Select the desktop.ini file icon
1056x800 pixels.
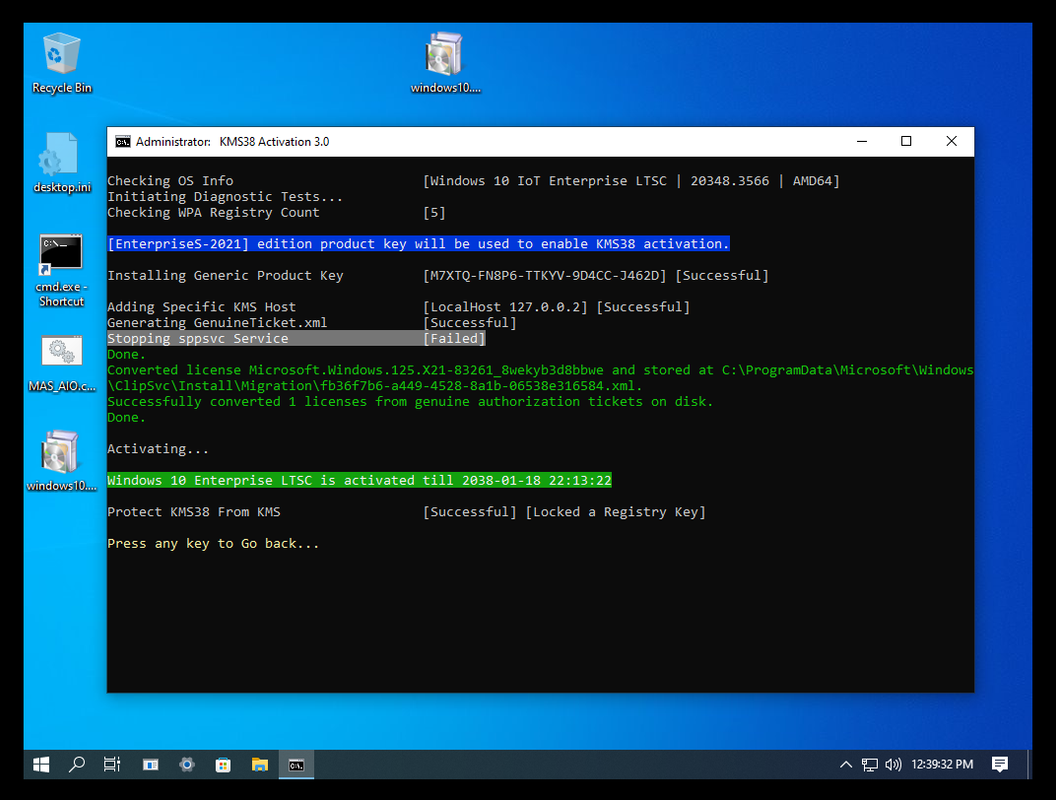(61, 162)
